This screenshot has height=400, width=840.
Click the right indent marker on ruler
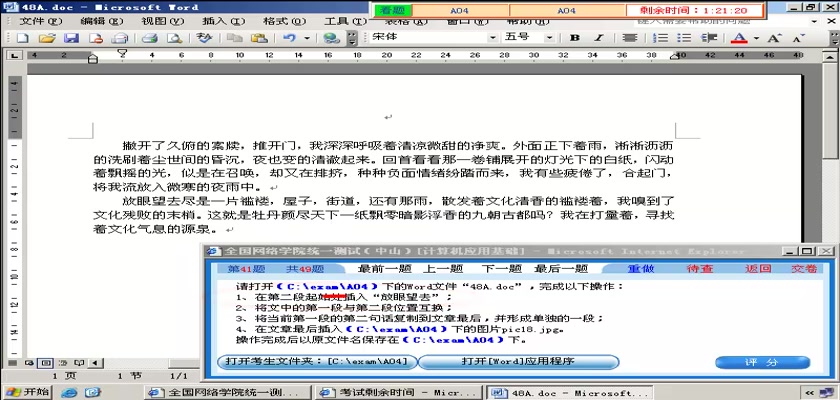coord(676,56)
